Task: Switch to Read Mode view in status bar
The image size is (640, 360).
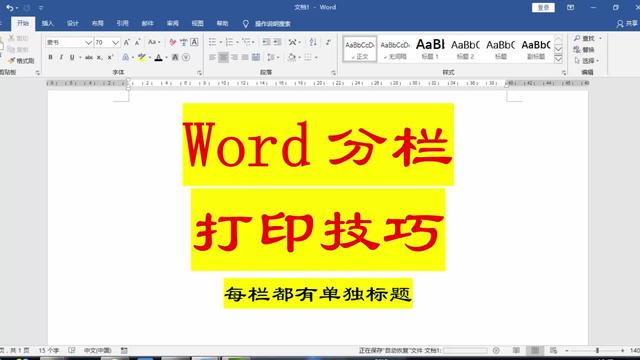Action: [516, 350]
